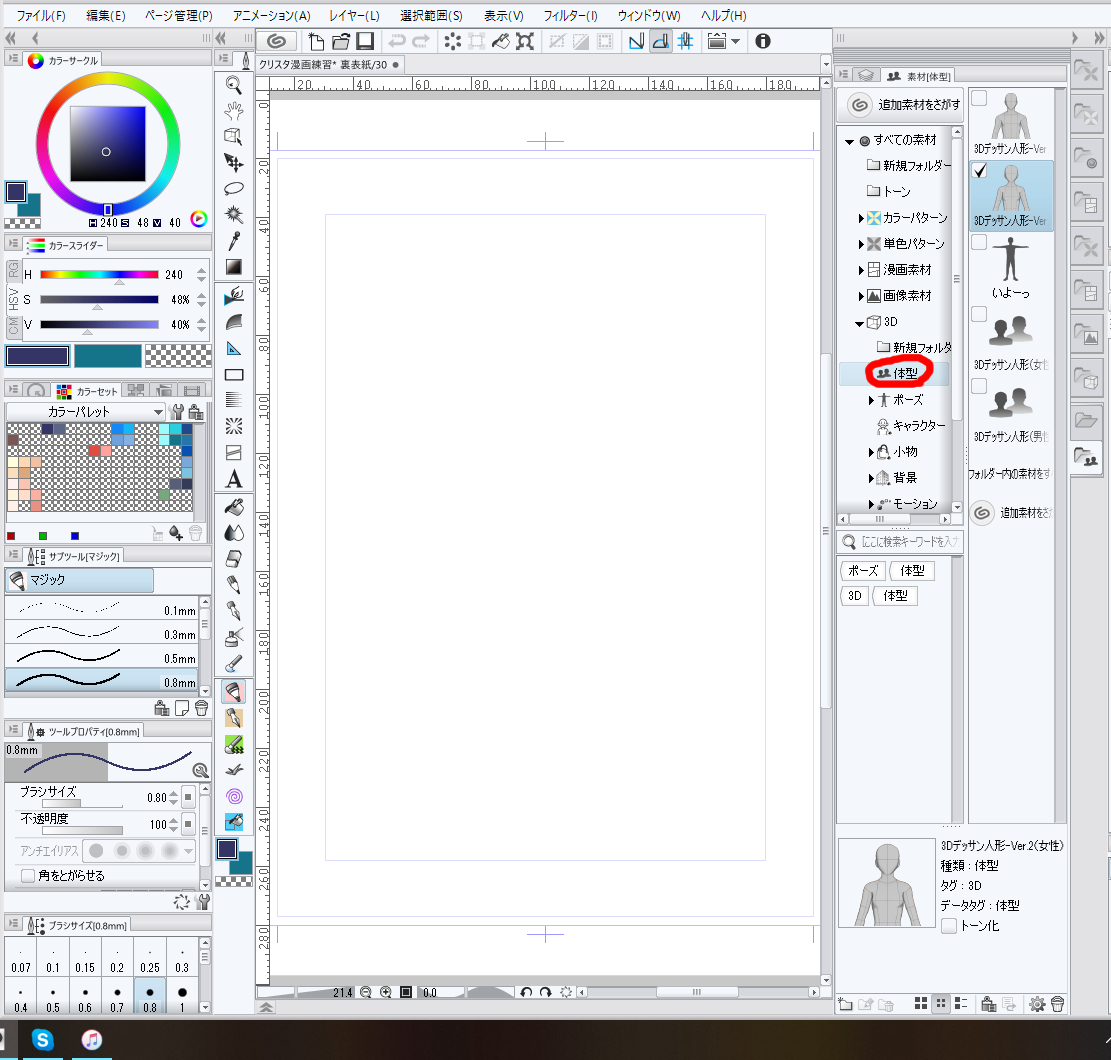Viewport: 1111px width, 1060px height.
Task: Click the info circle toolbar icon
Action: tap(762, 42)
